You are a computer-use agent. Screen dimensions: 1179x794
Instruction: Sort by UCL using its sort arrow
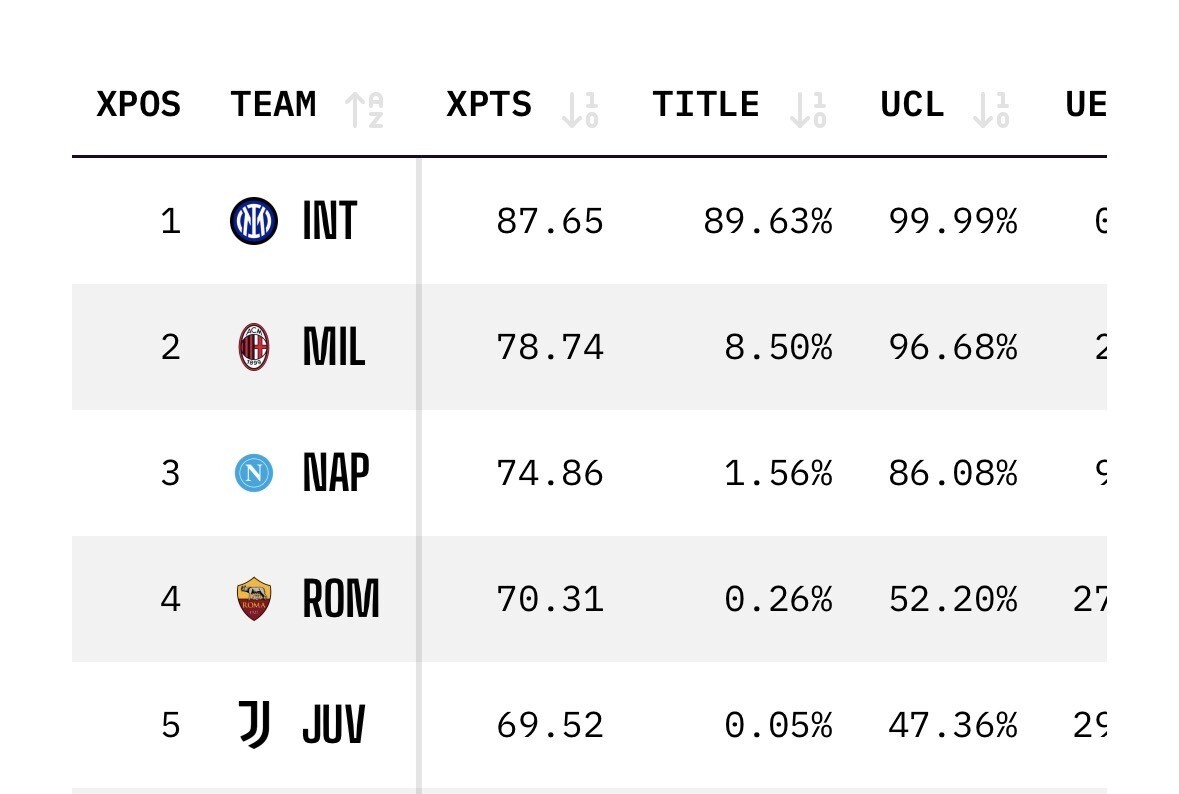(x=991, y=109)
